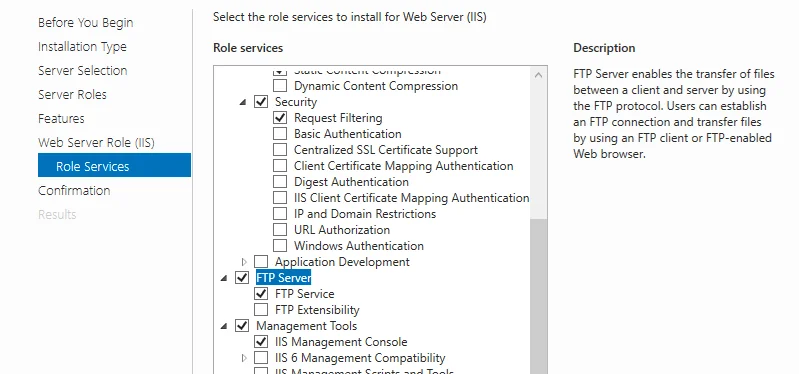Open the Server Selection step
799x374 pixels.
(83, 71)
